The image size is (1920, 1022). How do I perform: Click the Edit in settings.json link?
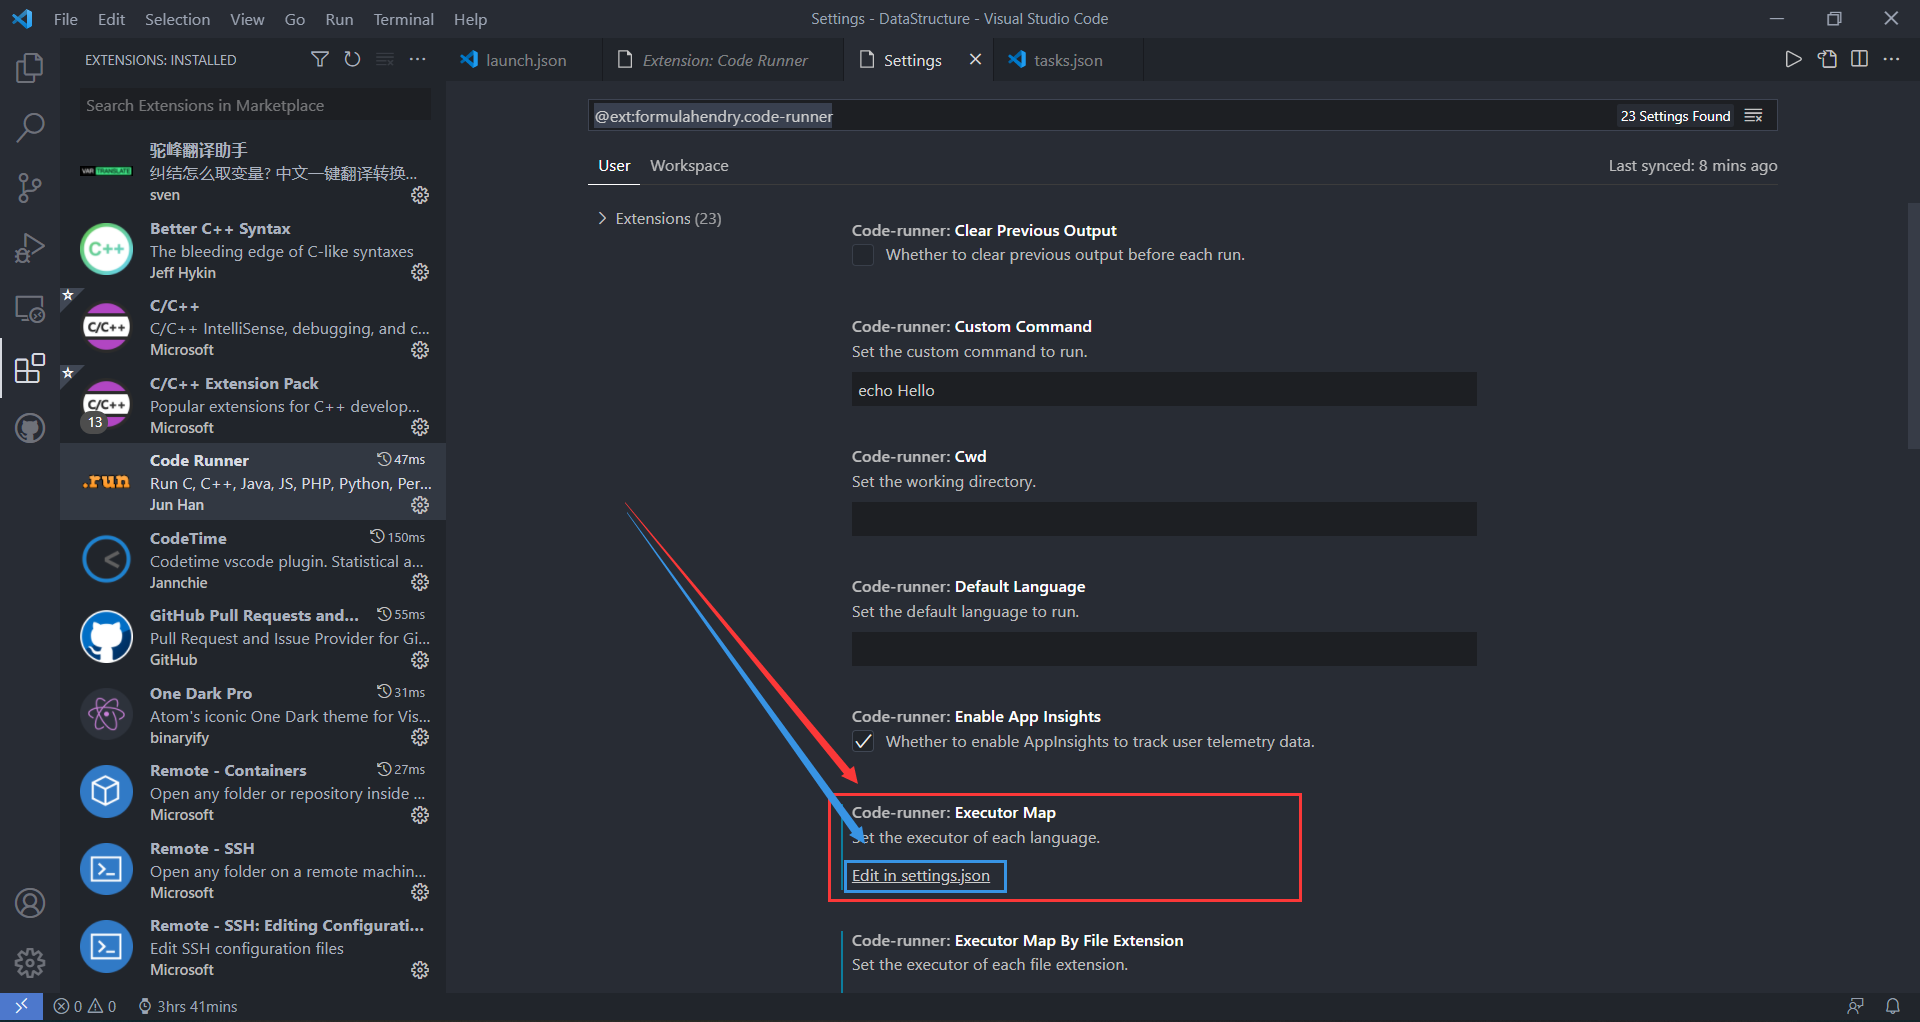pyautogui.click(x=921, y=876)
